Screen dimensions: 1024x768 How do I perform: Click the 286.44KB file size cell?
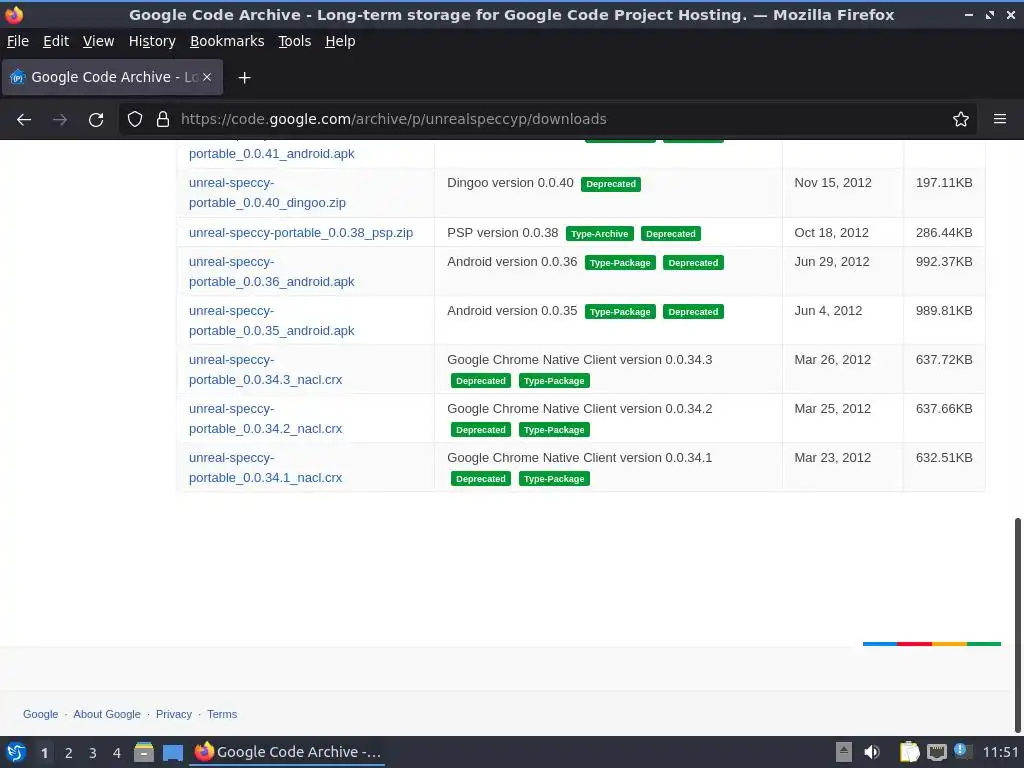(x=944, y=232)
